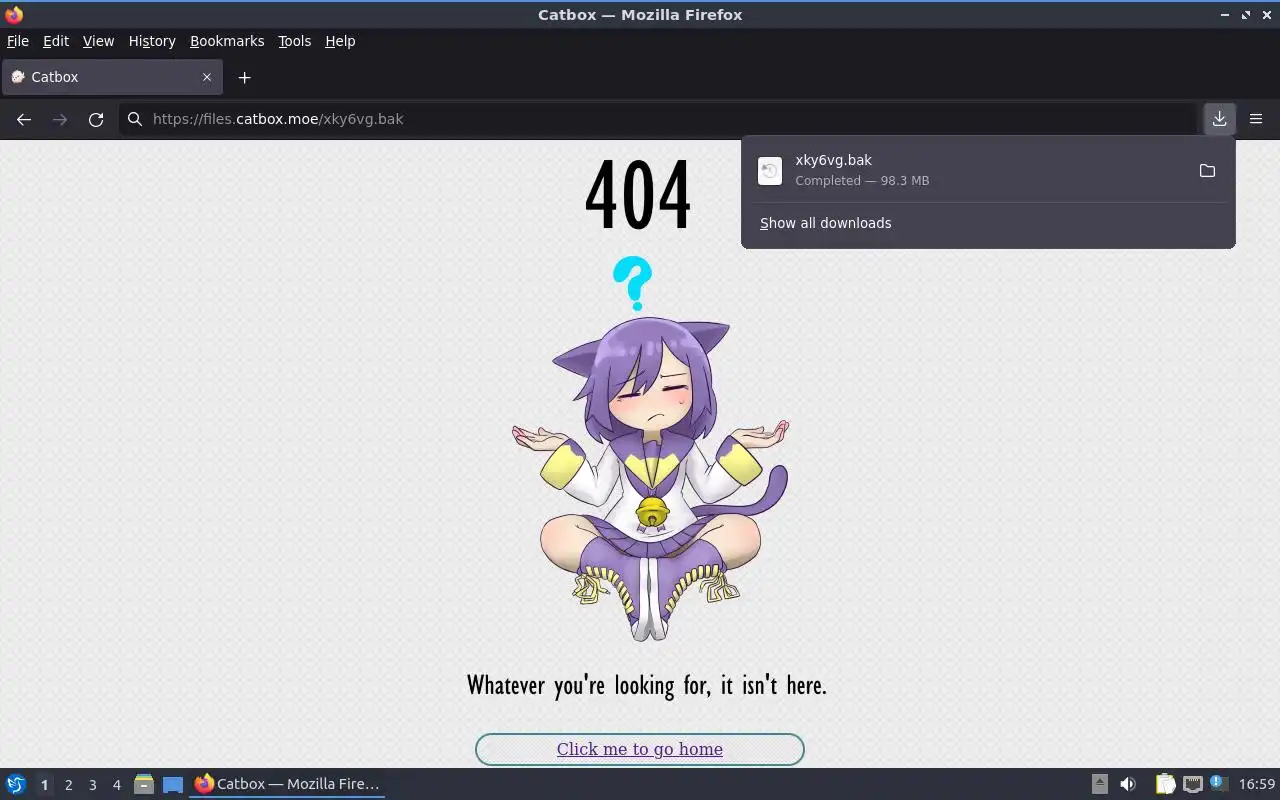Open the Bookmarks menu
The image size is (1280, 800).
tap(227, 41)
